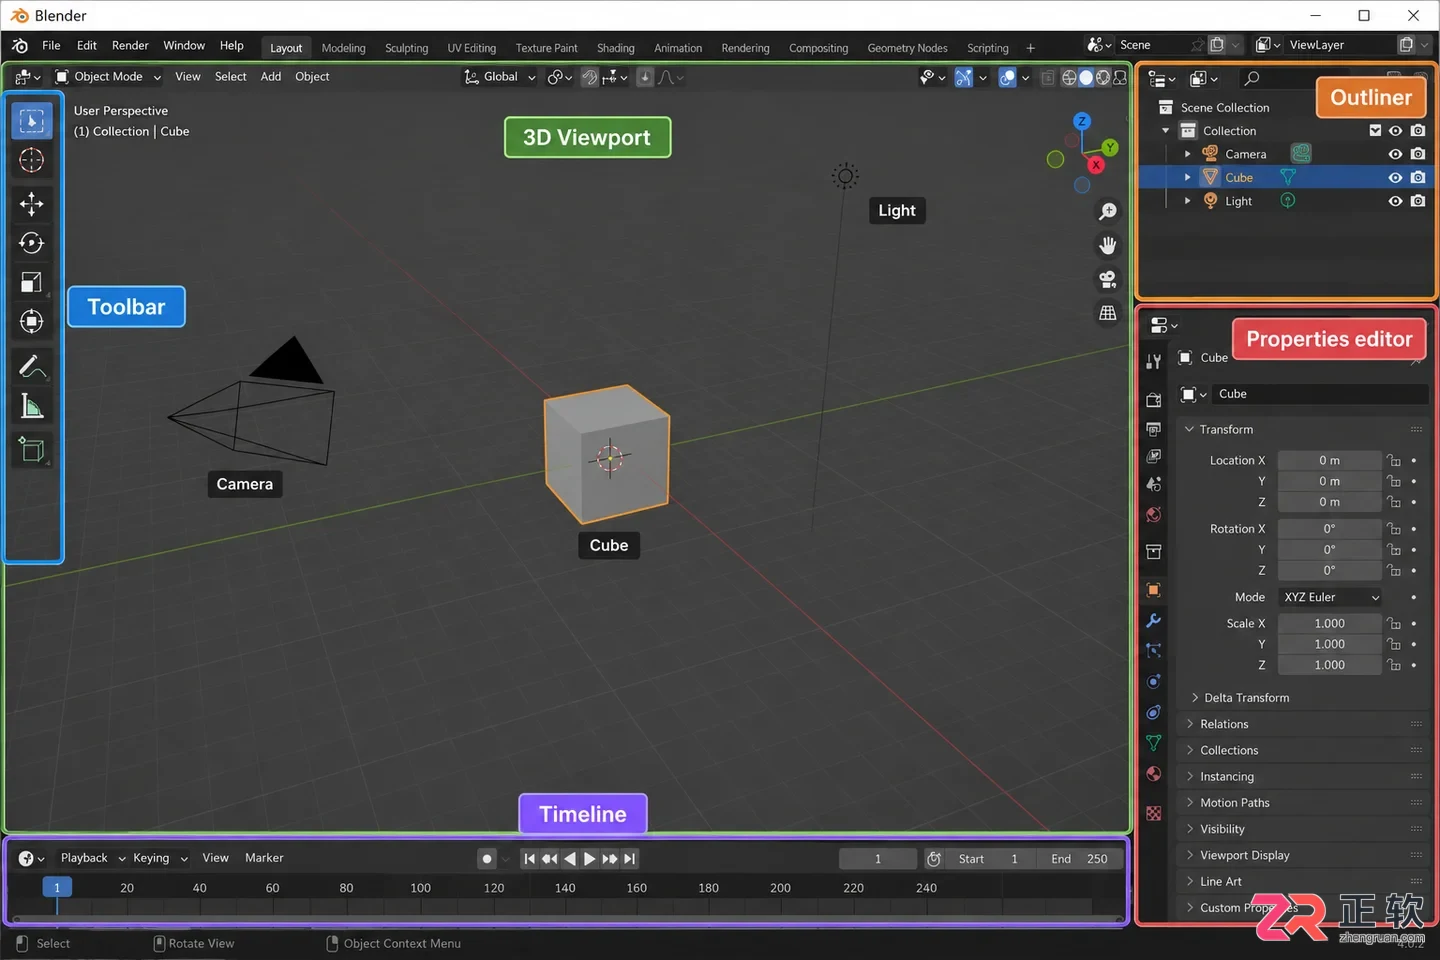Open the Render menu
Screen dimensions: 1440x960
130,46
